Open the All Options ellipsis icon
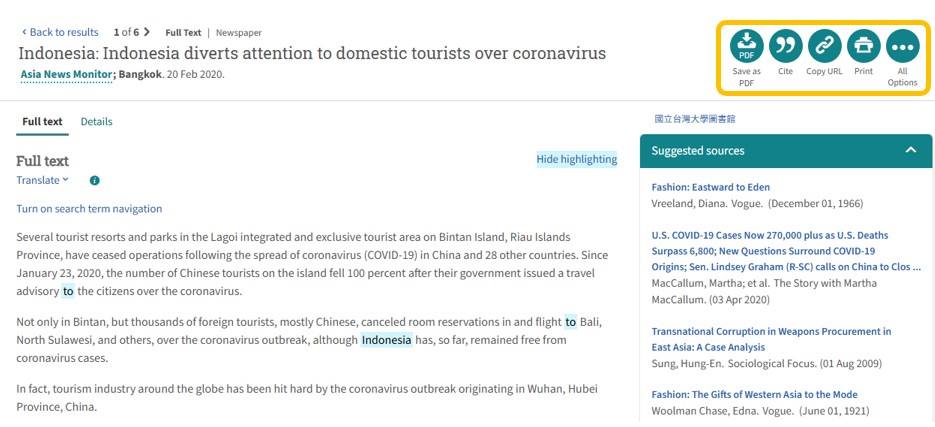Screen dimensions: 935x427 (902, 46)
